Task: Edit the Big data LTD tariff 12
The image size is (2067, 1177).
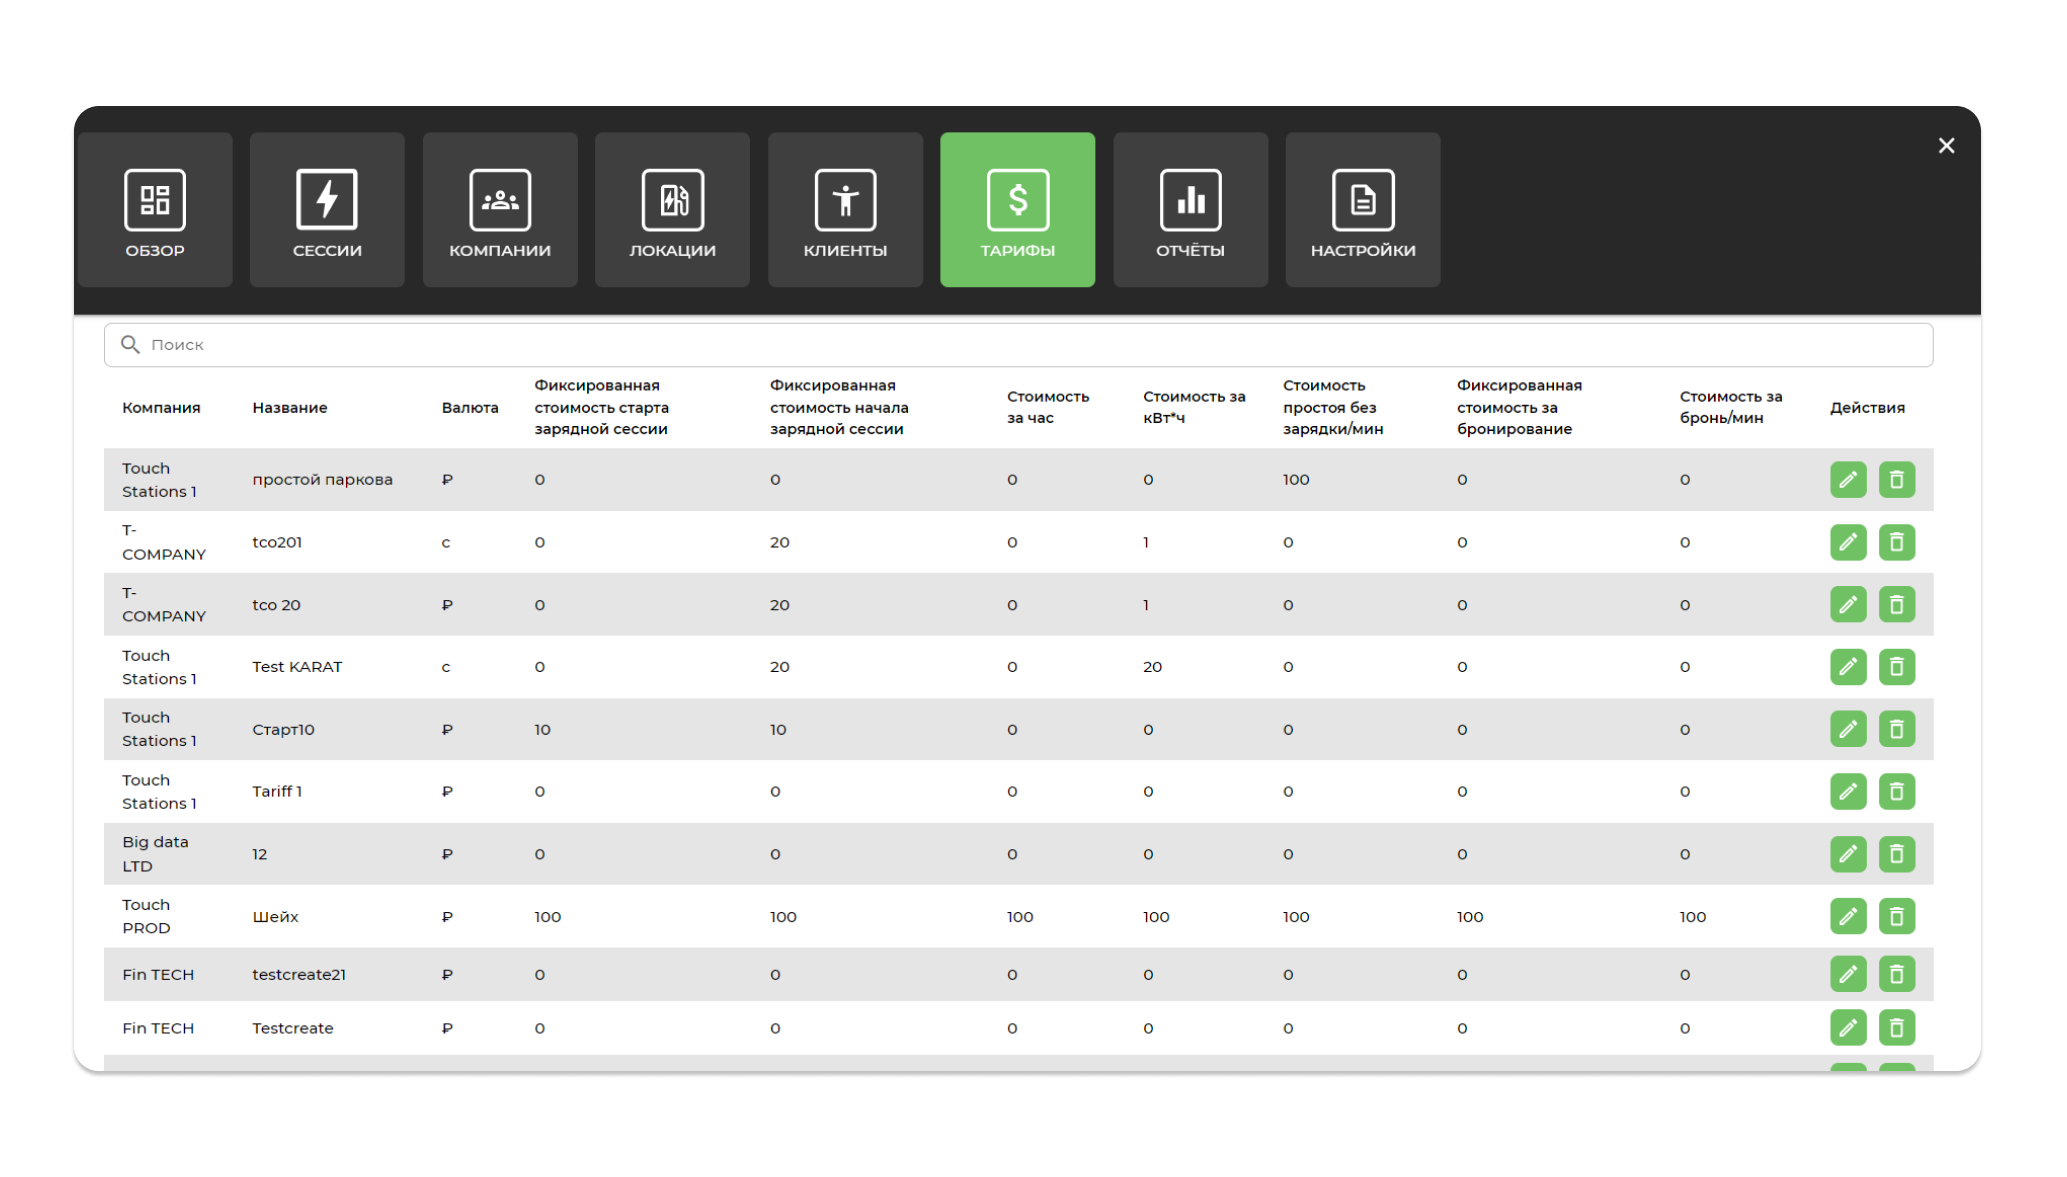Action: (x=1847, y=854)
